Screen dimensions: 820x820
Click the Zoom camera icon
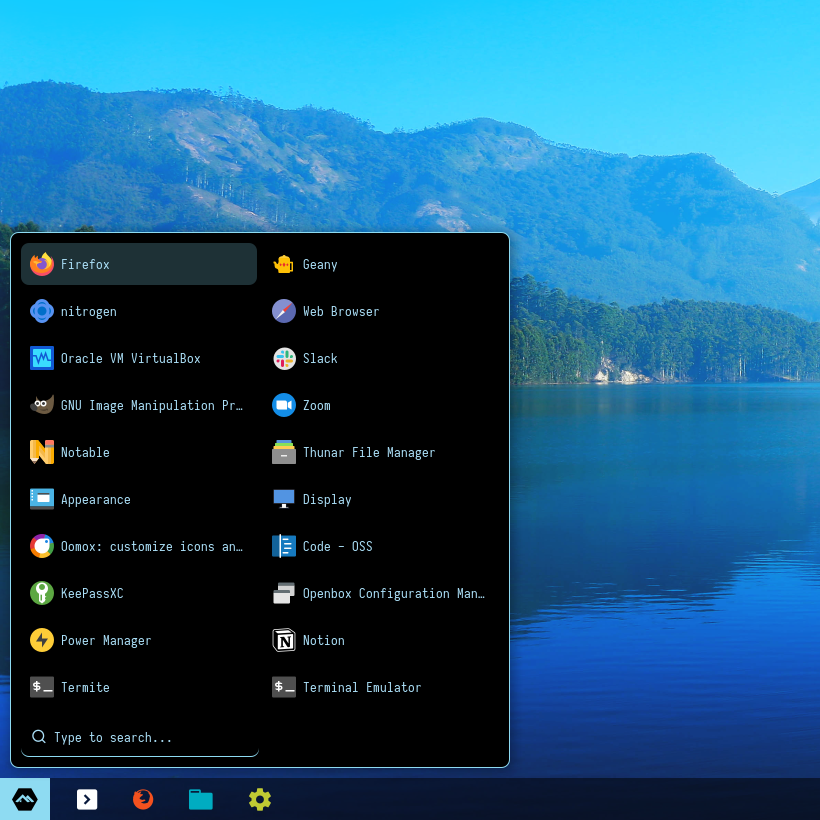coord(284,405)
